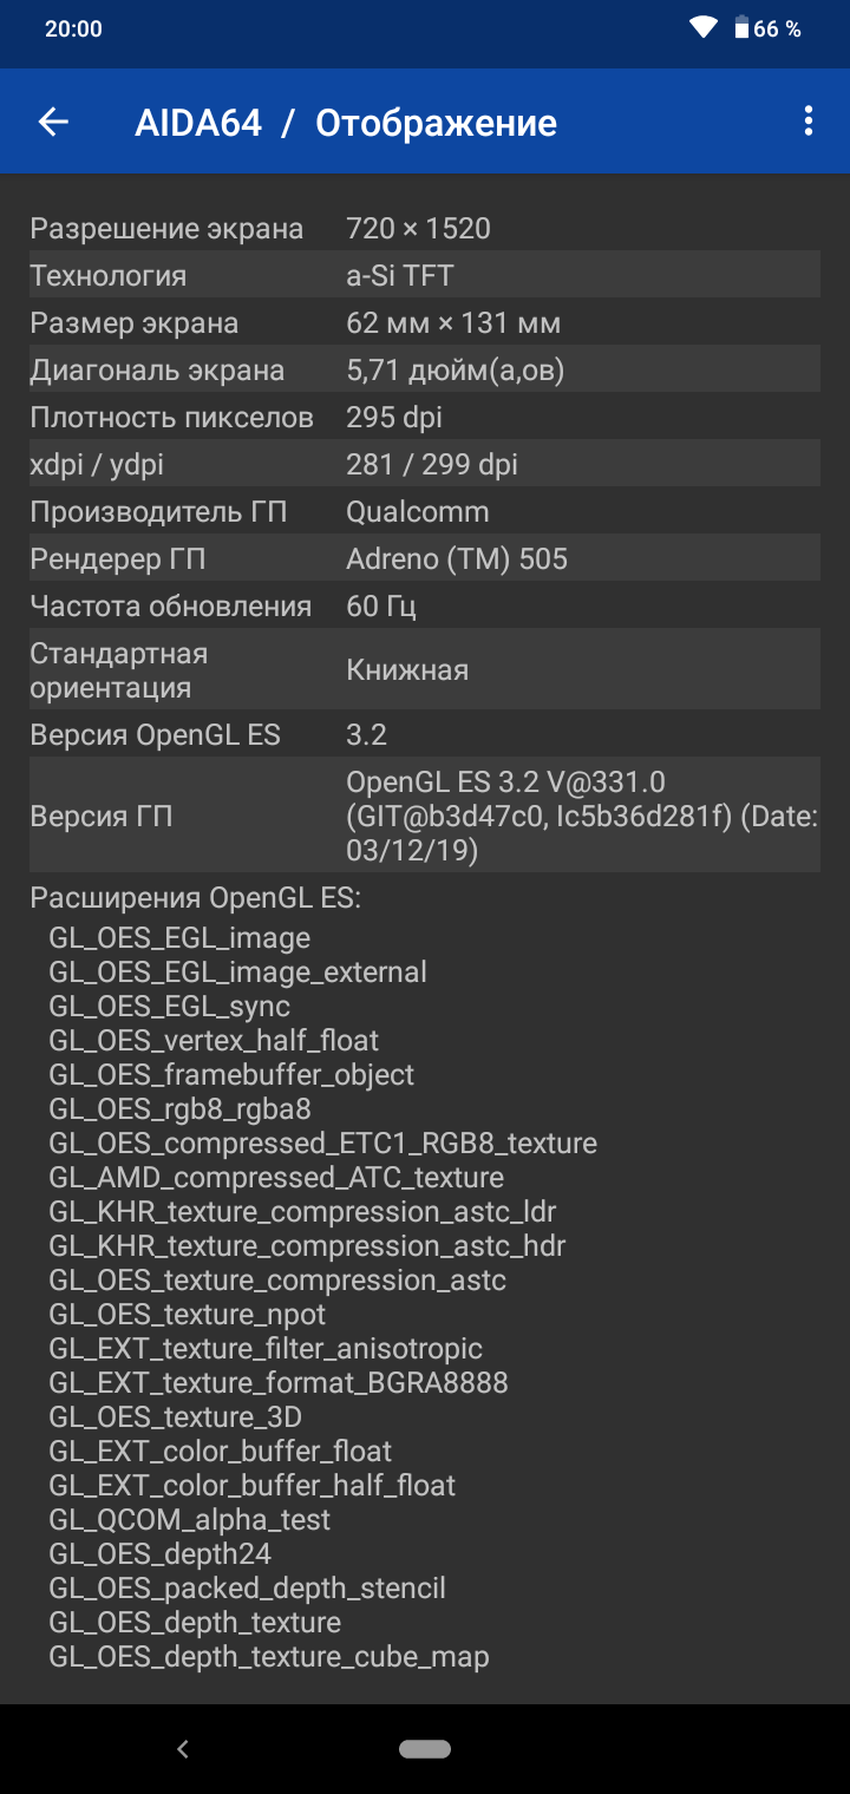Select the Частота обновления row
850x1794 pixels.
click(425, 606)
